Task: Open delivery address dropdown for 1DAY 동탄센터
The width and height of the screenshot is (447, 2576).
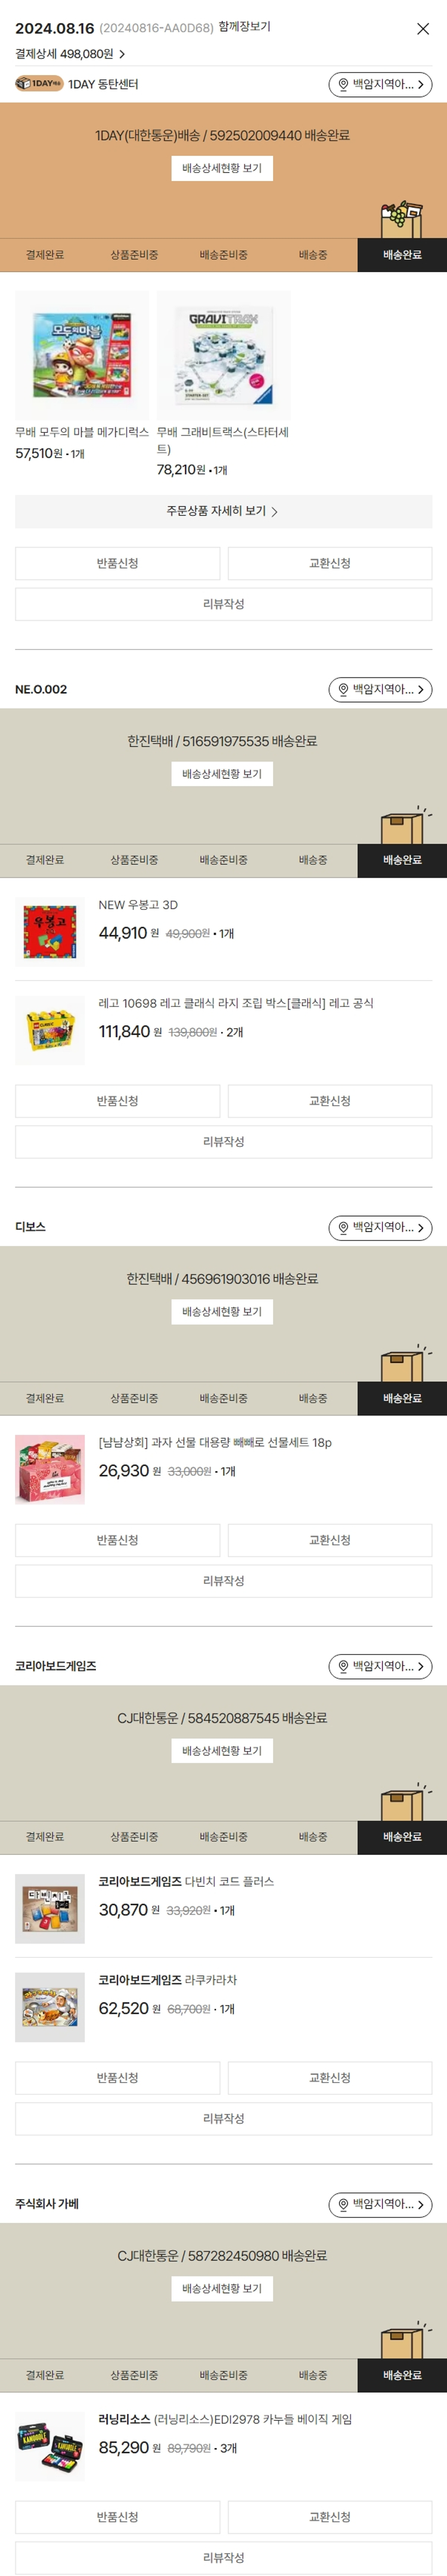Action: click(x=380, y=85)
